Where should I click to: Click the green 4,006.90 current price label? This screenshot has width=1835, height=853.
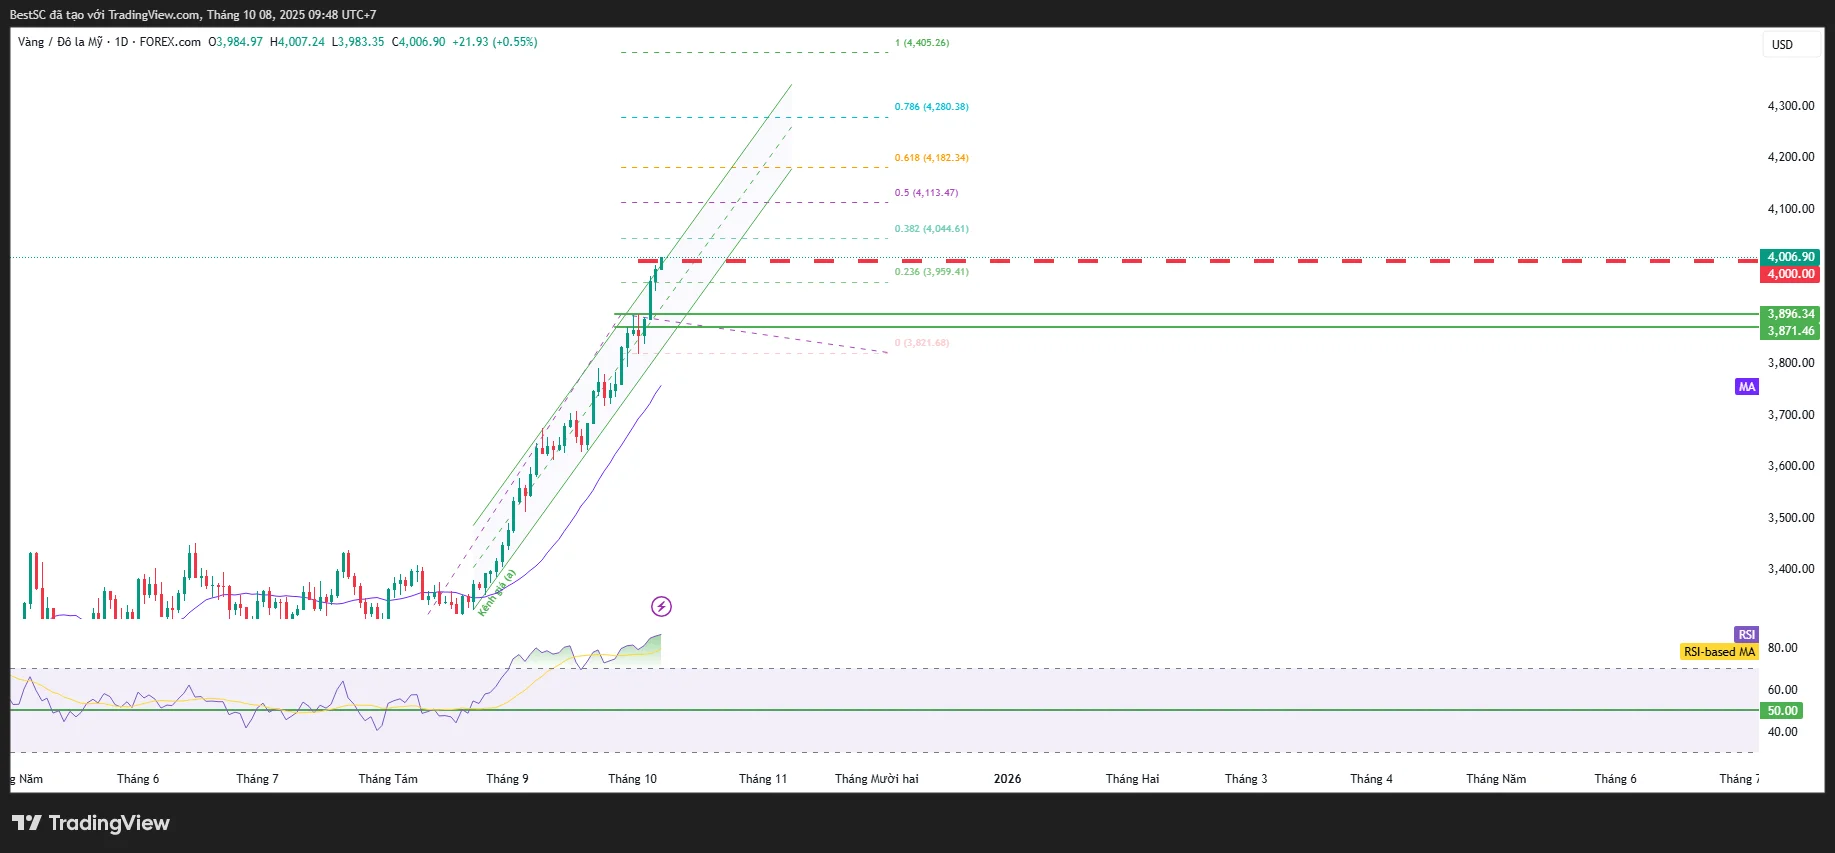click(1790, 257)
